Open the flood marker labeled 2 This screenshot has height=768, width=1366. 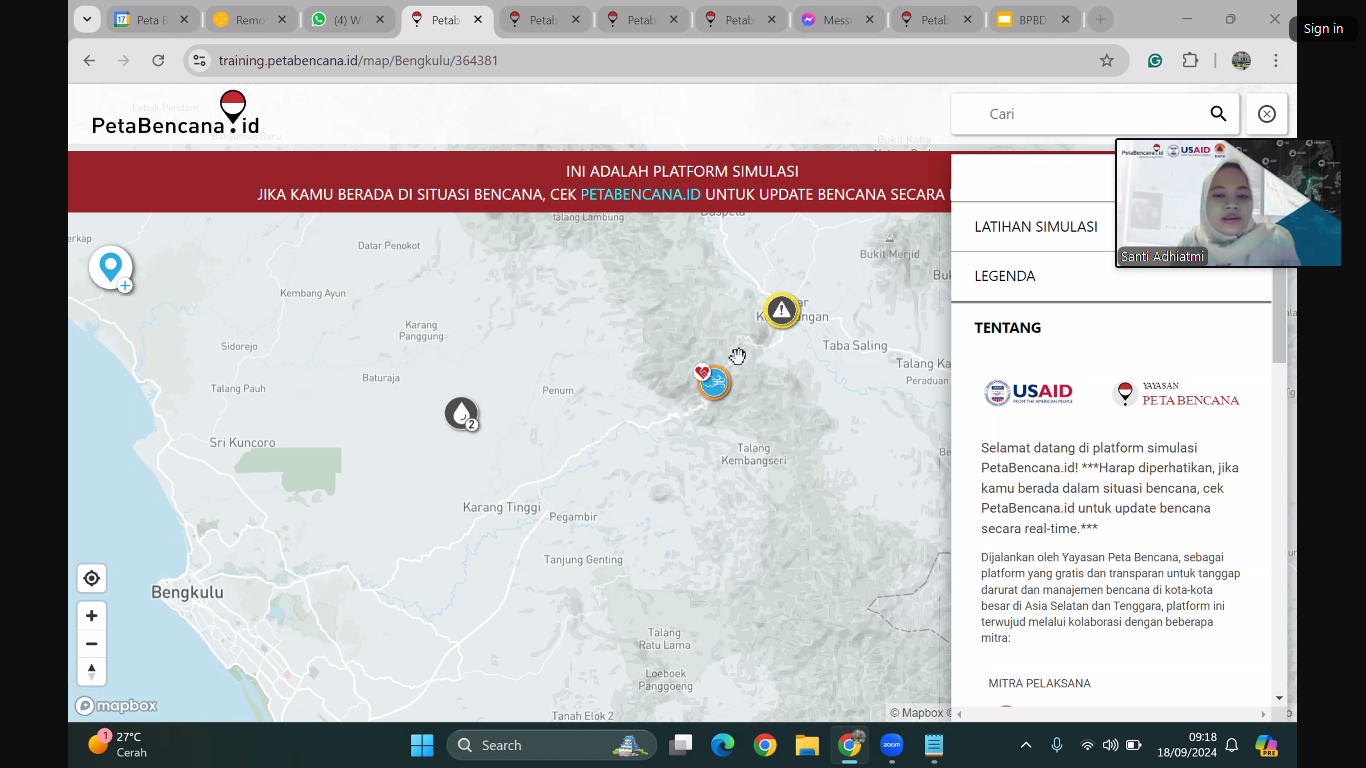coord(461,413)
